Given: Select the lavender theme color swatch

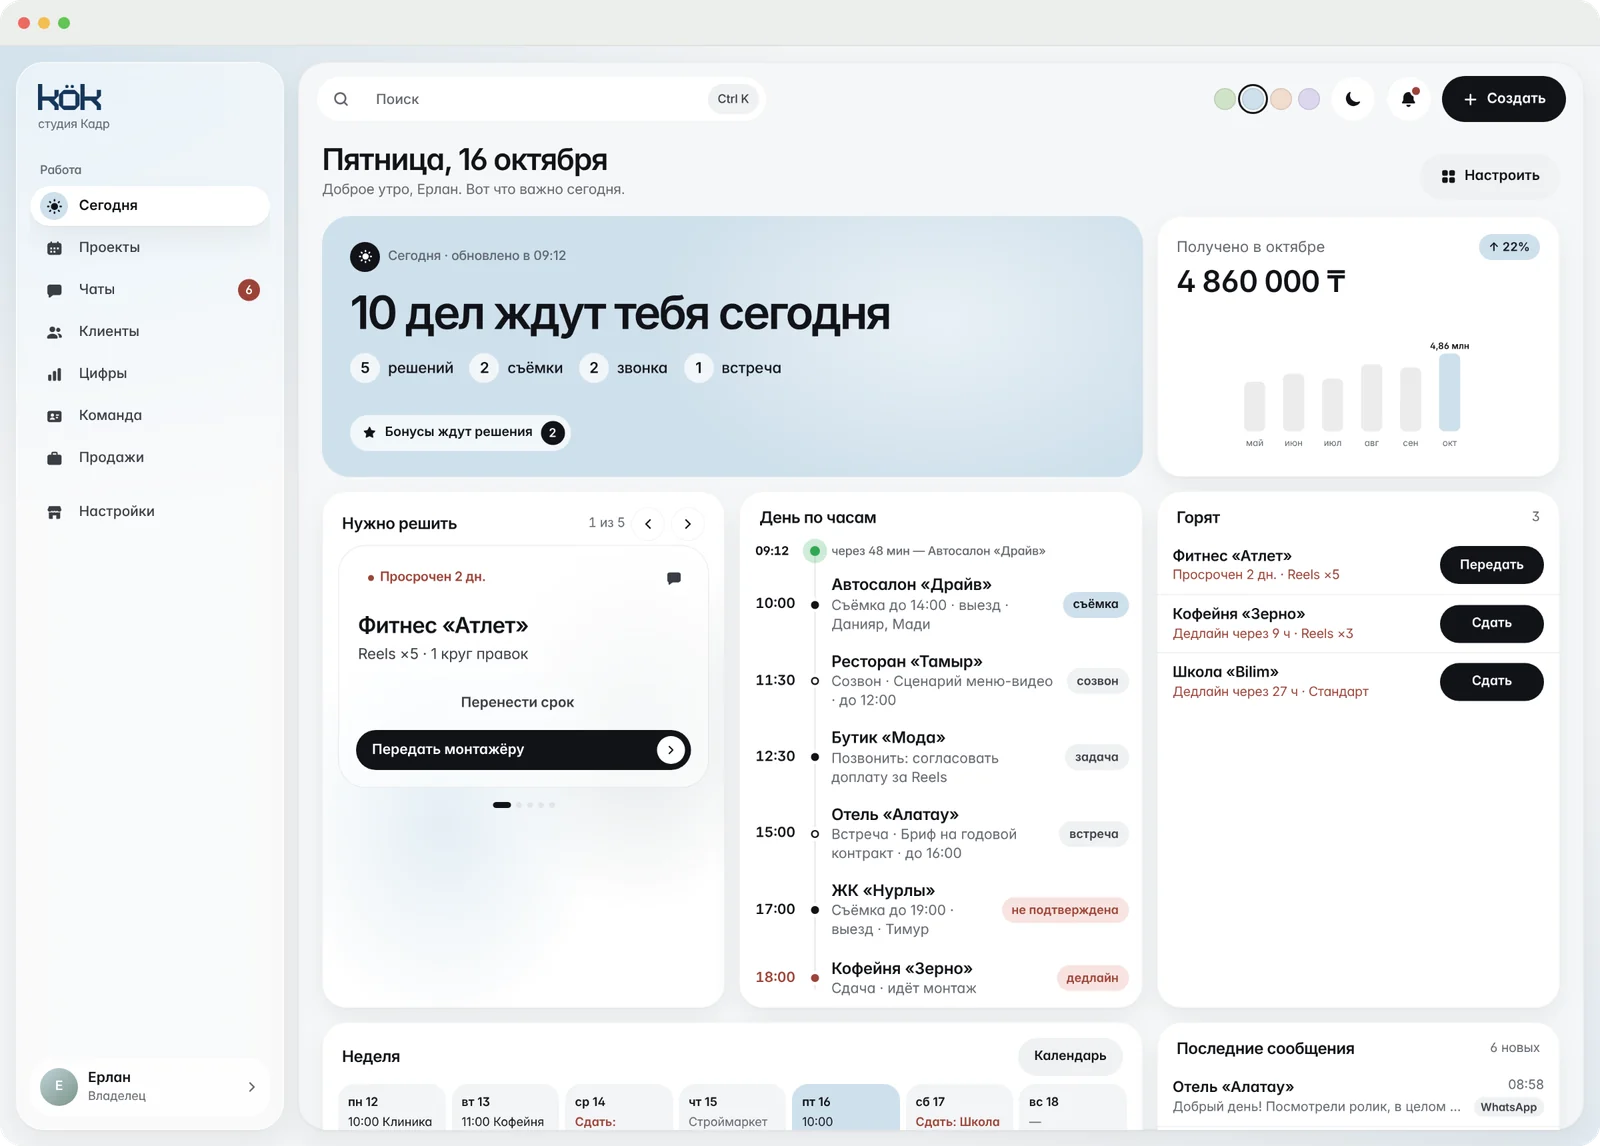Looking at the screenshot, I should [x=1309, y=99].
